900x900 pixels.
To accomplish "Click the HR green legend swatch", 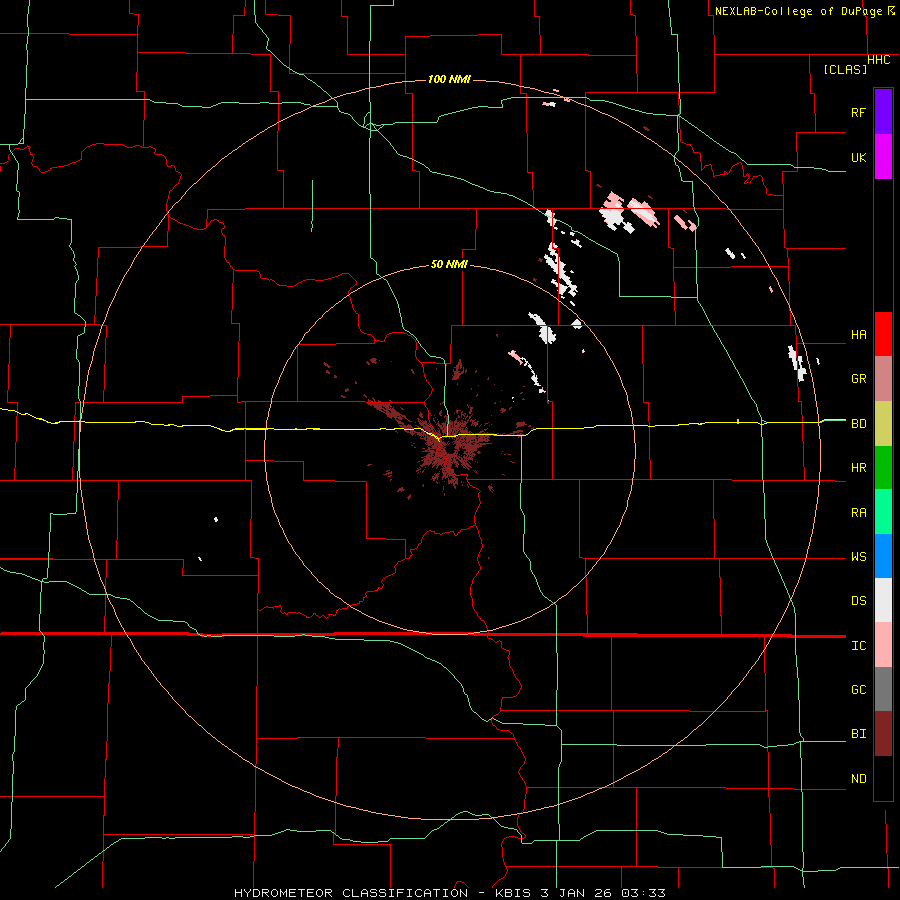I will point(883,468).
